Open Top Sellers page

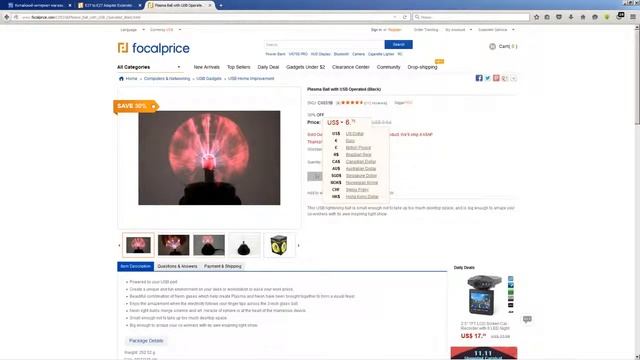(x=238, y=67)
